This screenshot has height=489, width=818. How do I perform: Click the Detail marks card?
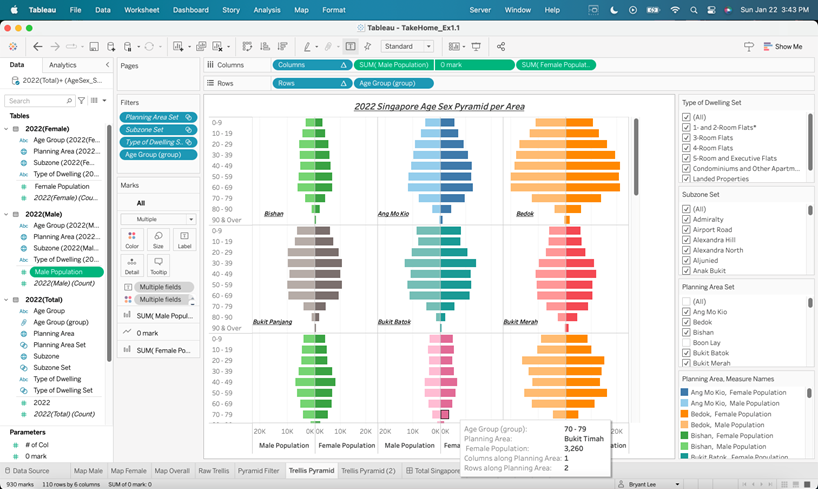[x=132, y=266]
